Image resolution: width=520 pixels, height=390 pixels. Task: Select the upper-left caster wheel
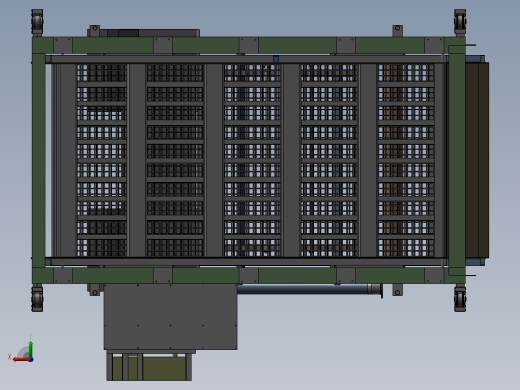pyautogui.click(x=37, y=22)
